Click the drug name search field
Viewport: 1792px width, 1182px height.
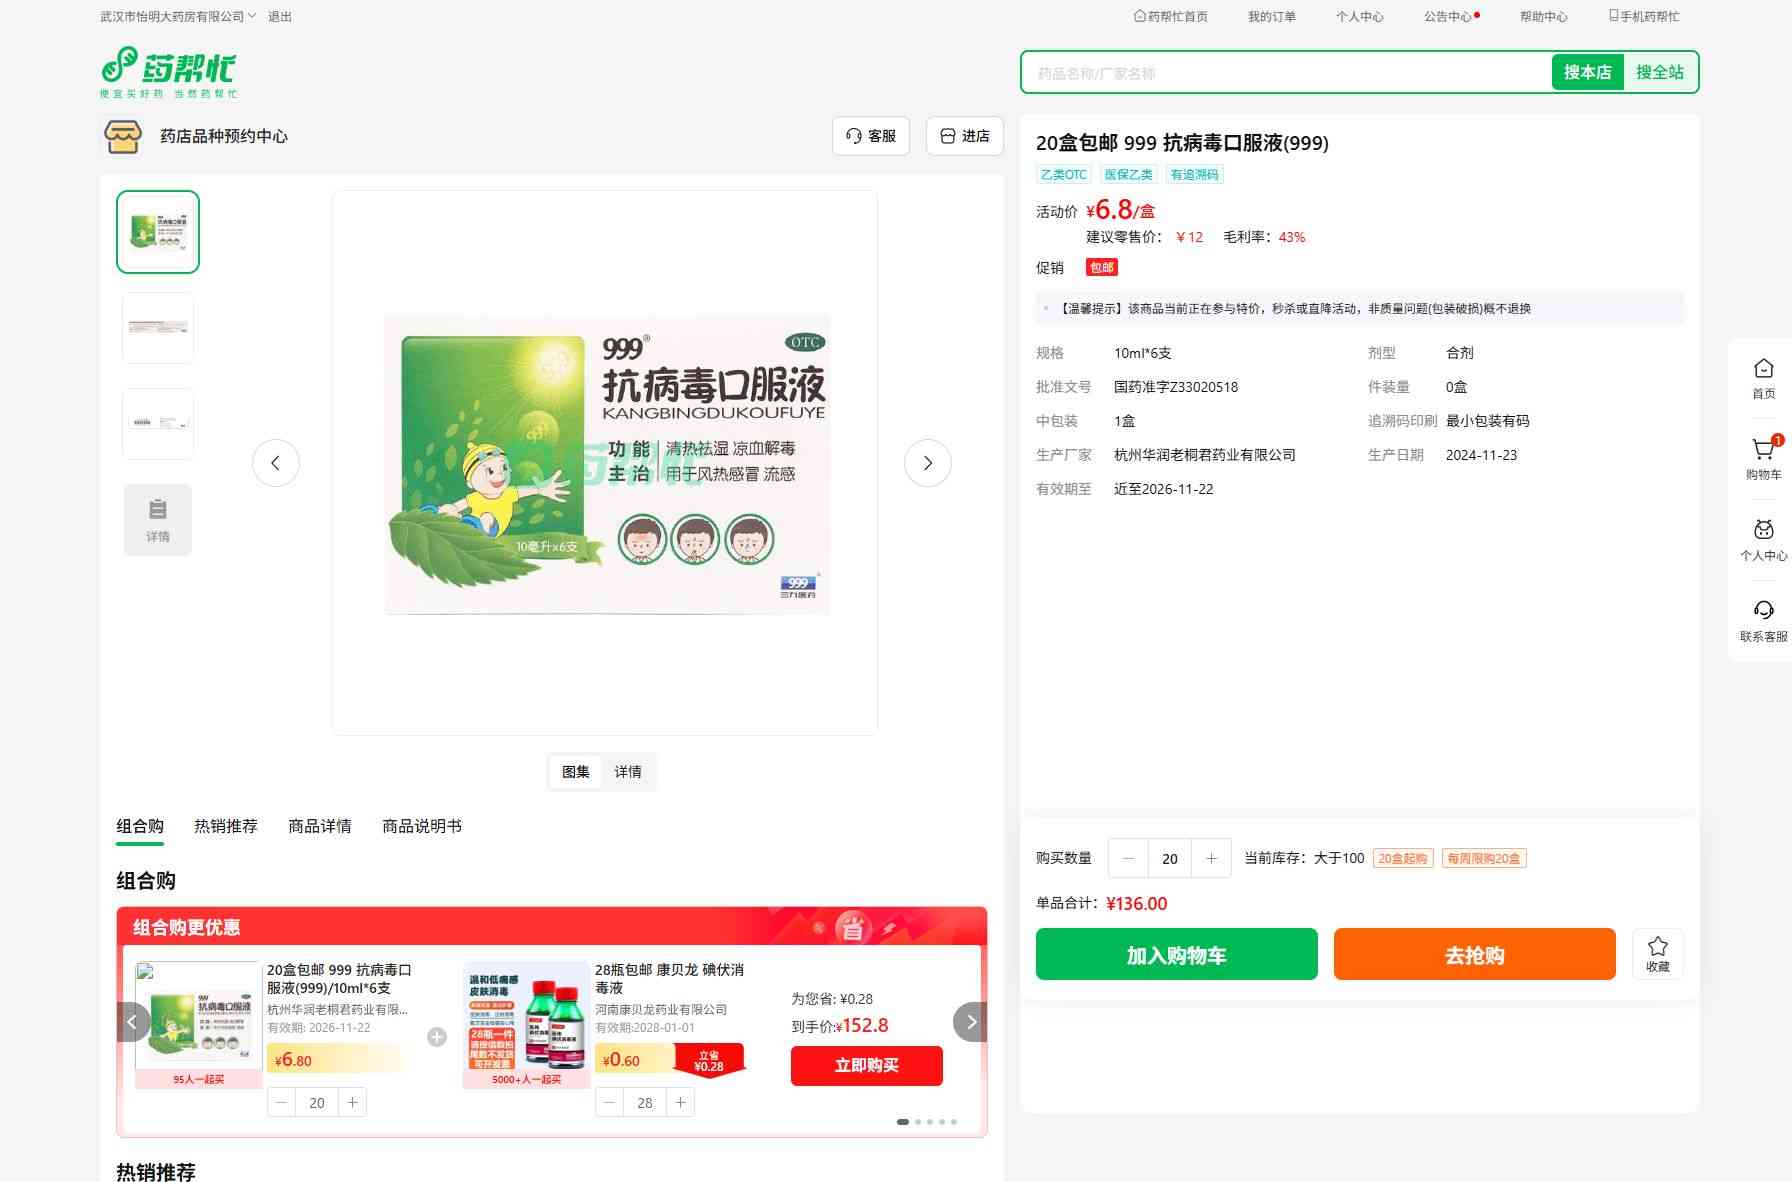pos(1285,73)
